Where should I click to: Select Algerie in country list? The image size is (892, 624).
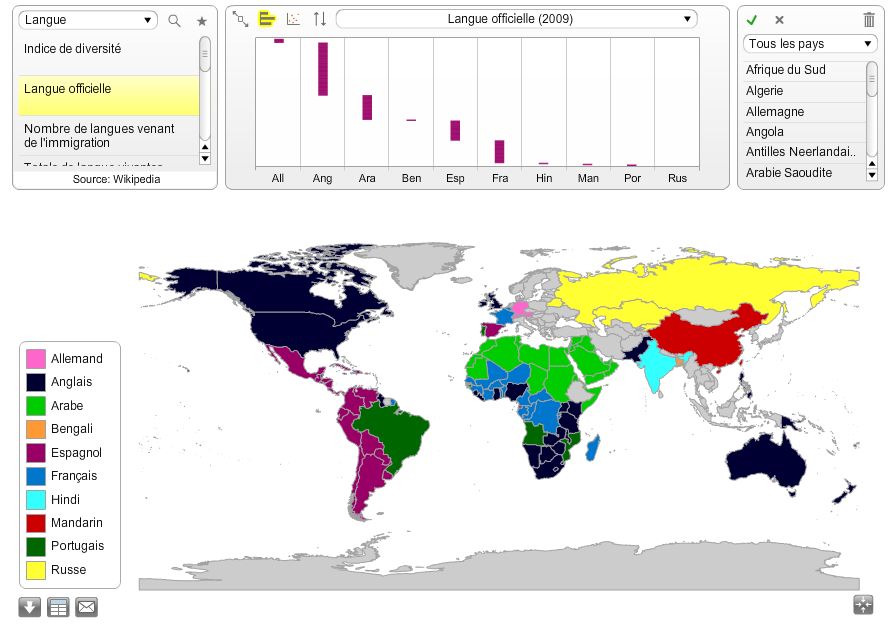[x=804, y=91]
